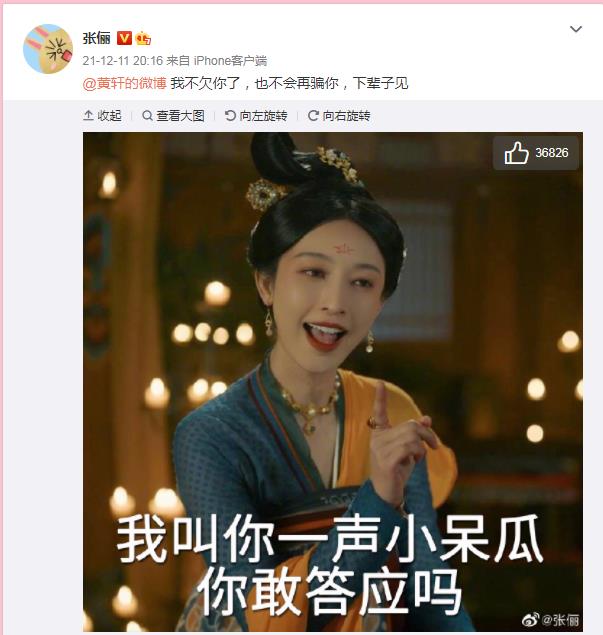Image resolution: width=603 pixels, height=635 pixels.
Task: Click the membership crown badge icon
Action: [x=143, y=38]
